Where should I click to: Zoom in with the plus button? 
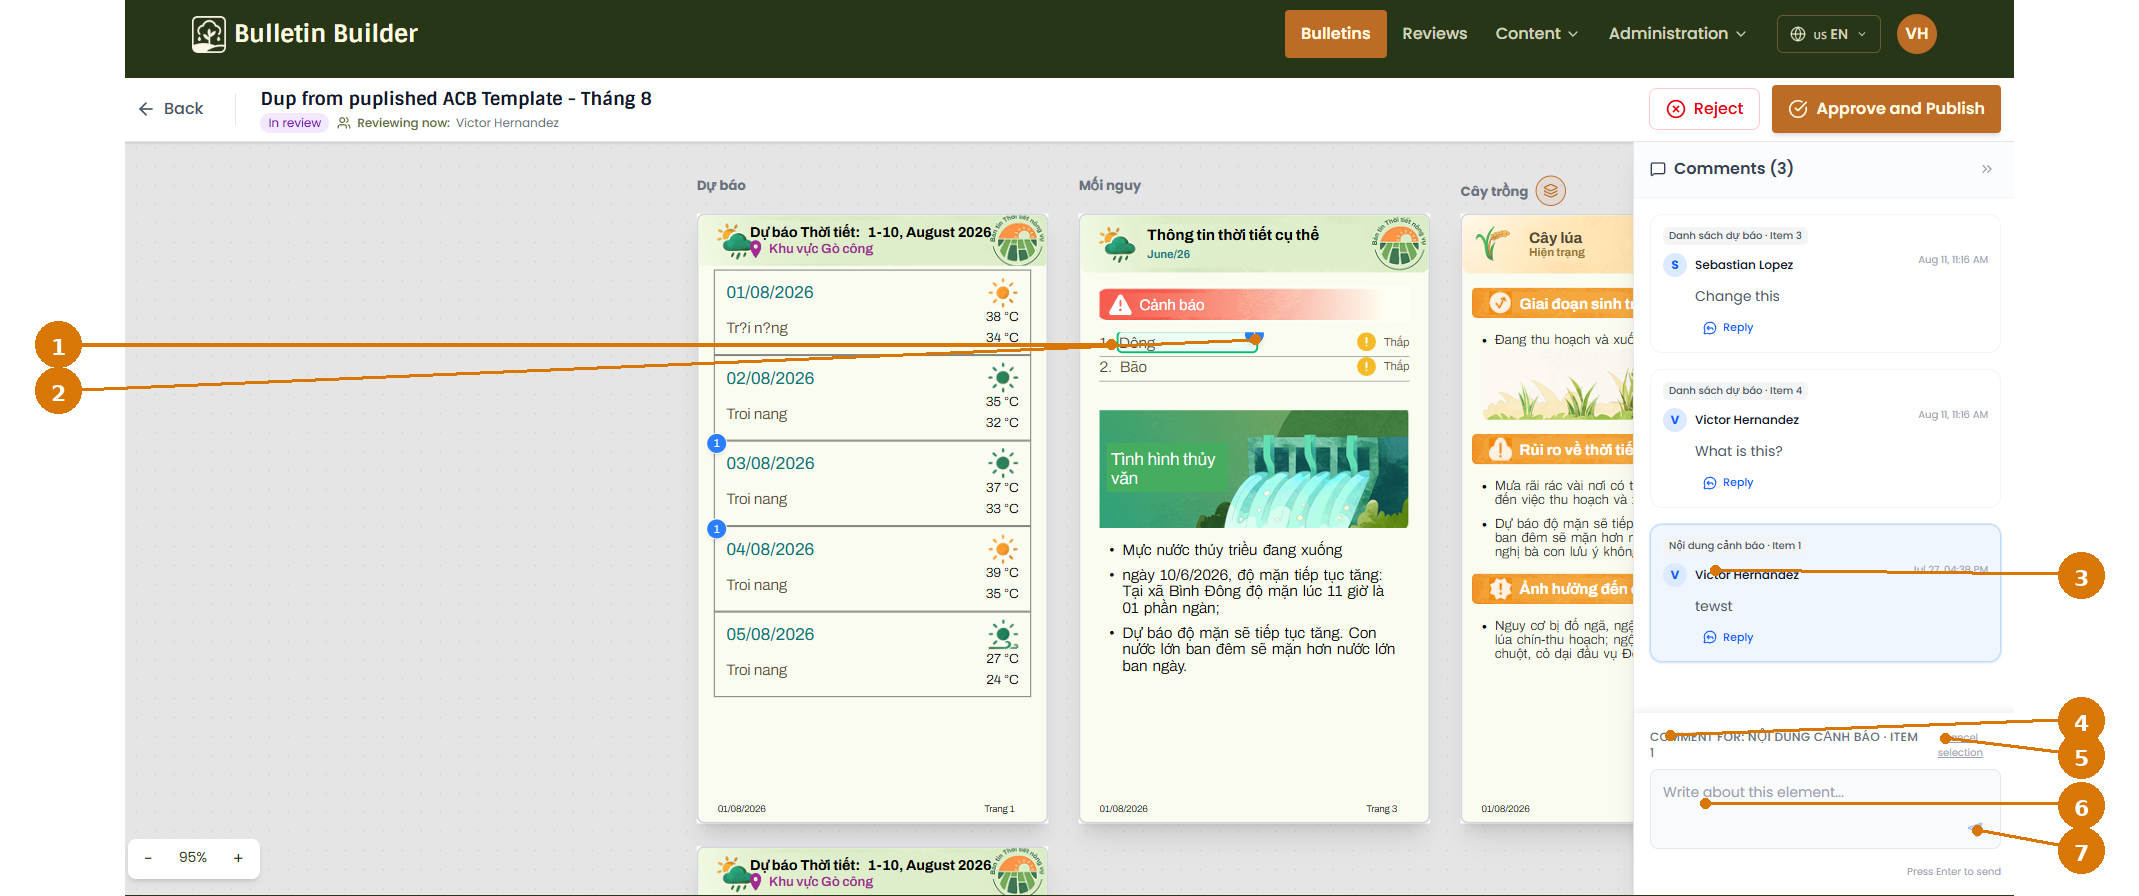click(238, 858)
